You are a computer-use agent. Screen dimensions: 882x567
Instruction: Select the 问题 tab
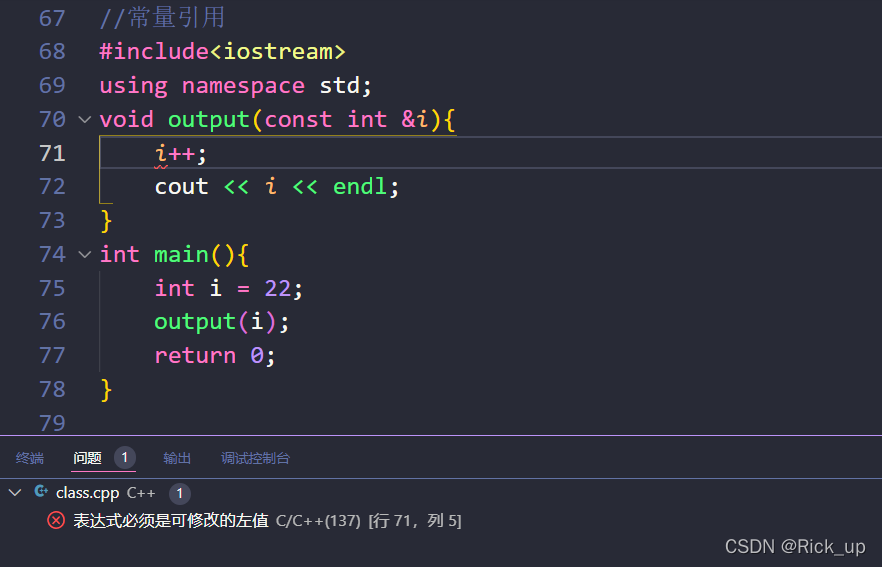point(87,458)
